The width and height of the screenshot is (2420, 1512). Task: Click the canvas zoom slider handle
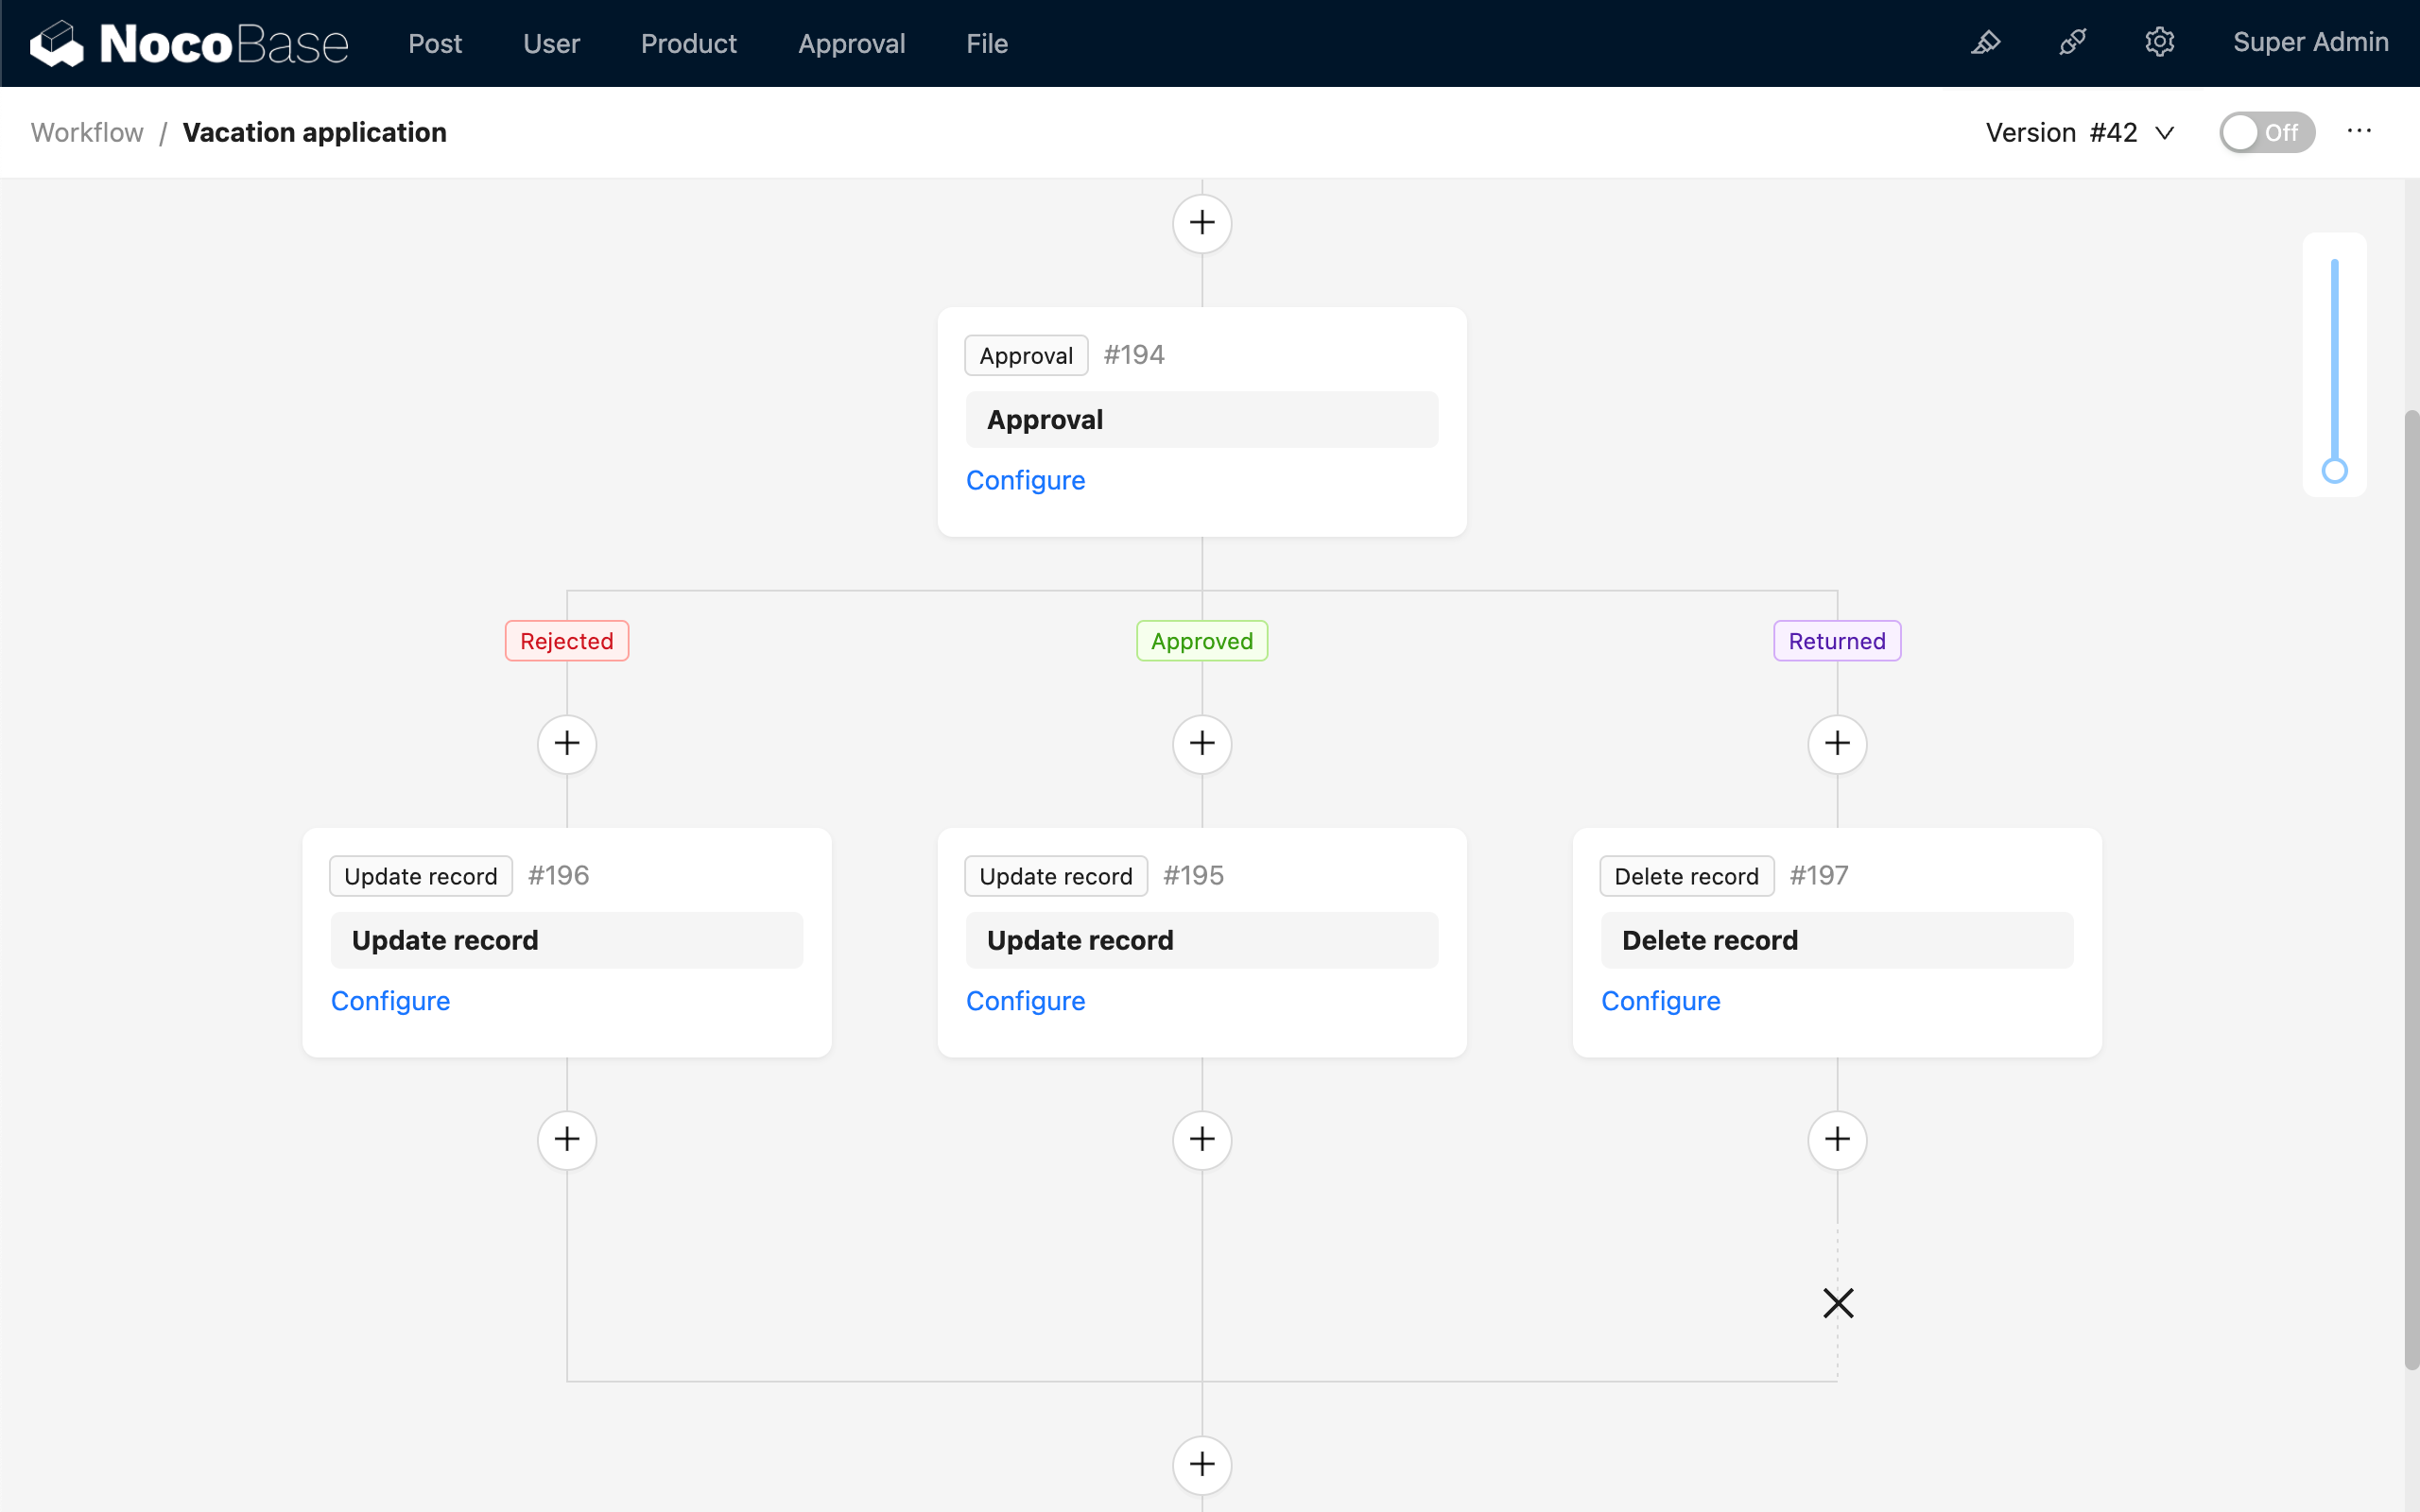(x=2334, y=470)
